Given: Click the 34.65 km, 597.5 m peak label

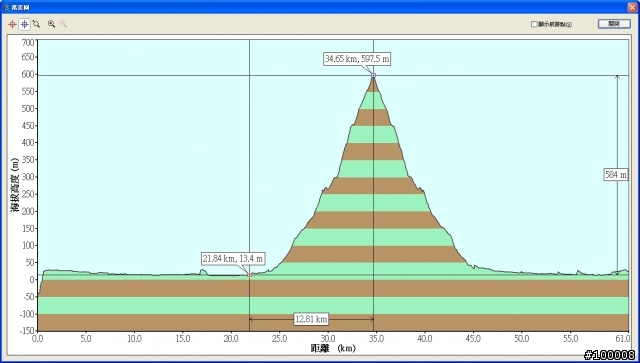Looking at the screenshot, I should click(x=357, y=59).
